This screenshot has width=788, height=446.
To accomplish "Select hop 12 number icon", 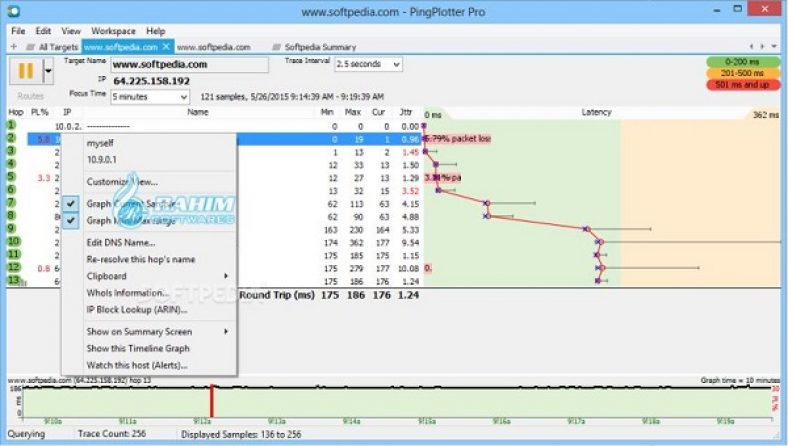I will tap(14, 267).
